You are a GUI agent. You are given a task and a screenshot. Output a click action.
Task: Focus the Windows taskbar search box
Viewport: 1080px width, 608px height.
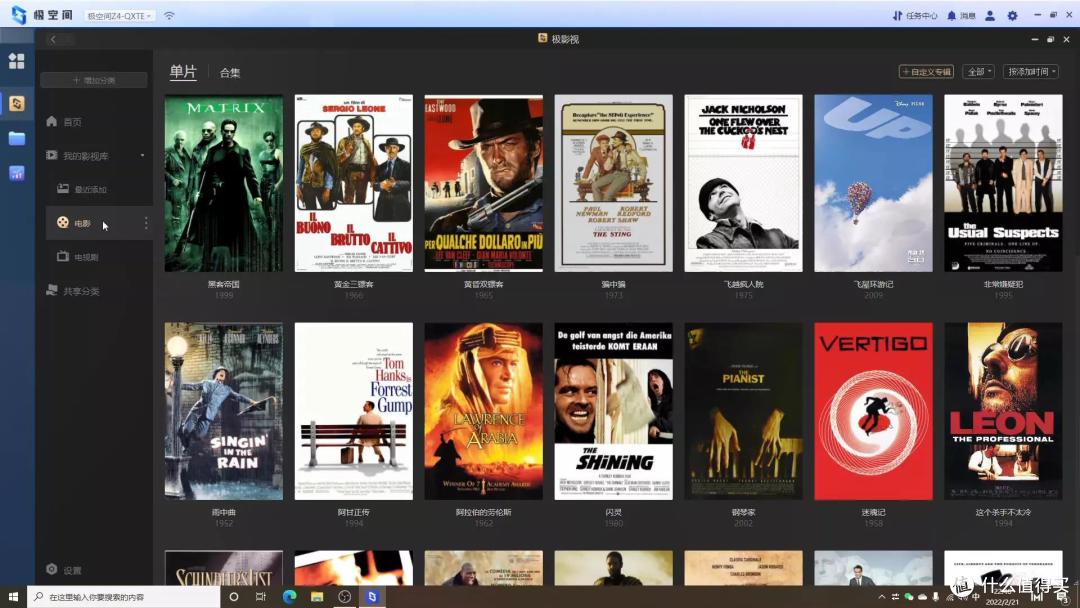pos(123,597)
